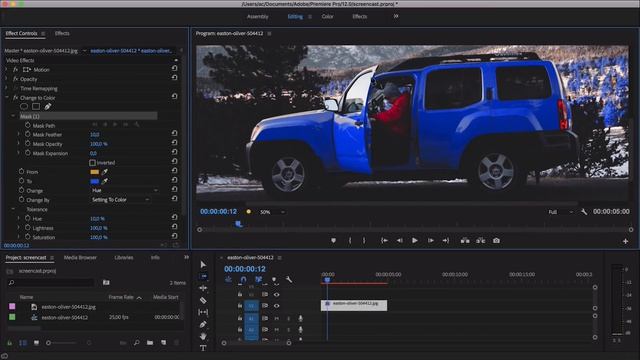The height and width of the screenshot is (360, 640).
Task: Toggle Inverted mask checkbox
Action: [x=92, y=162]
